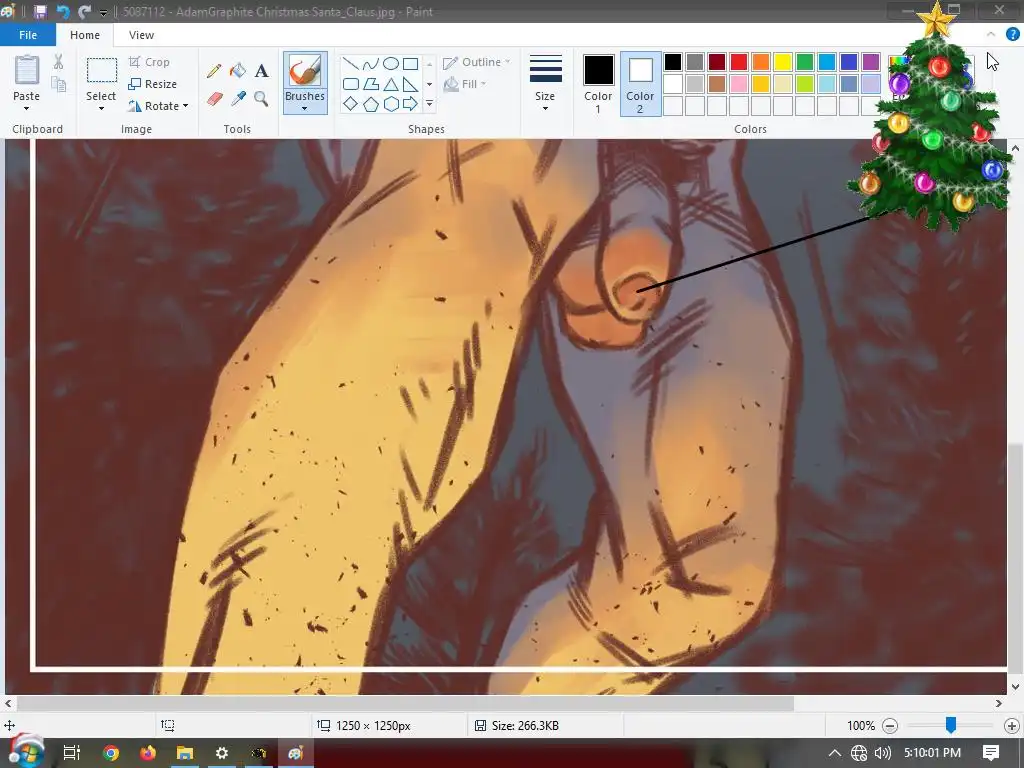The height and width of the screenshot is (768, 1024).
Task: Pick the brown color swatch
Action: click(716, 84)
